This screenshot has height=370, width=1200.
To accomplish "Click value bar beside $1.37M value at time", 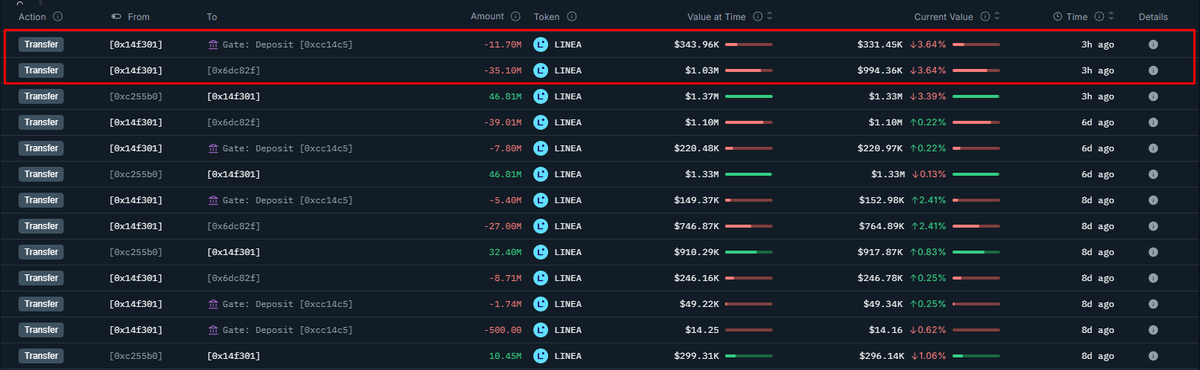I will click(749, 96).
